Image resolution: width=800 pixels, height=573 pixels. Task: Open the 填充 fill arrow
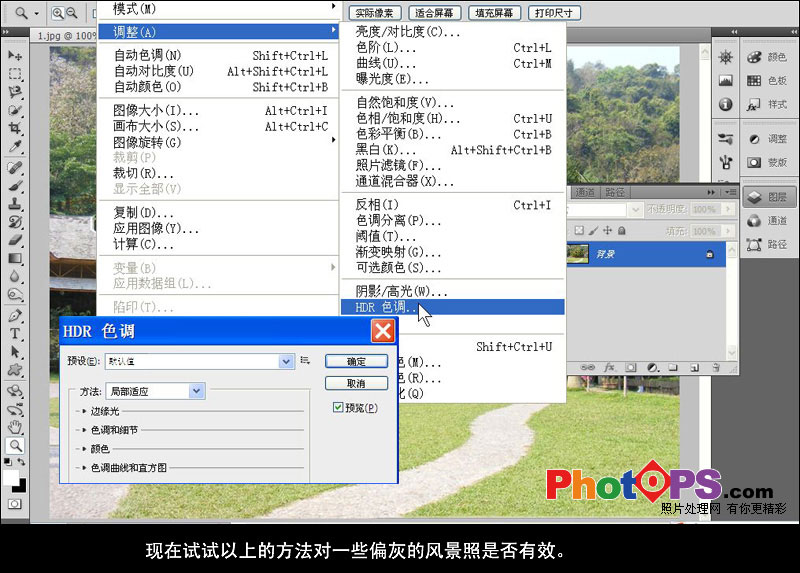(x=728, y=231)
